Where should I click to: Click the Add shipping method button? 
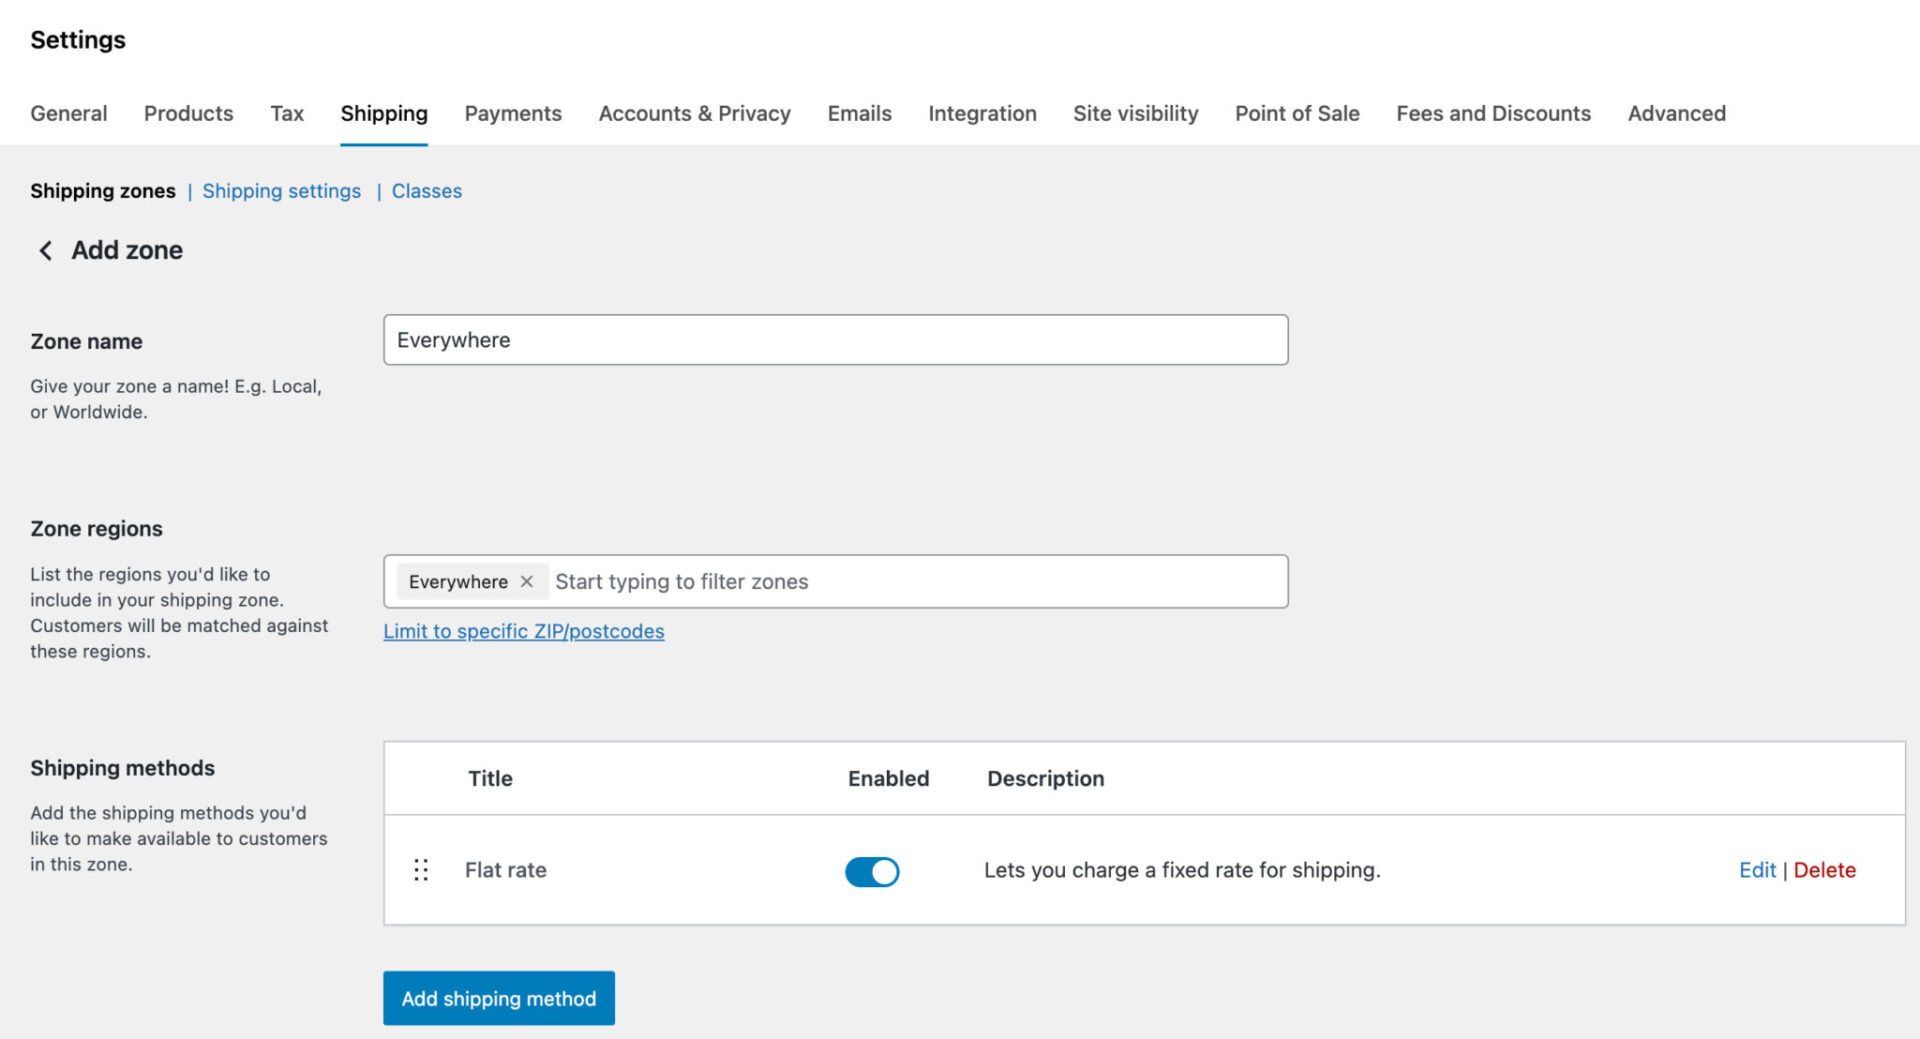pos(498,998)
